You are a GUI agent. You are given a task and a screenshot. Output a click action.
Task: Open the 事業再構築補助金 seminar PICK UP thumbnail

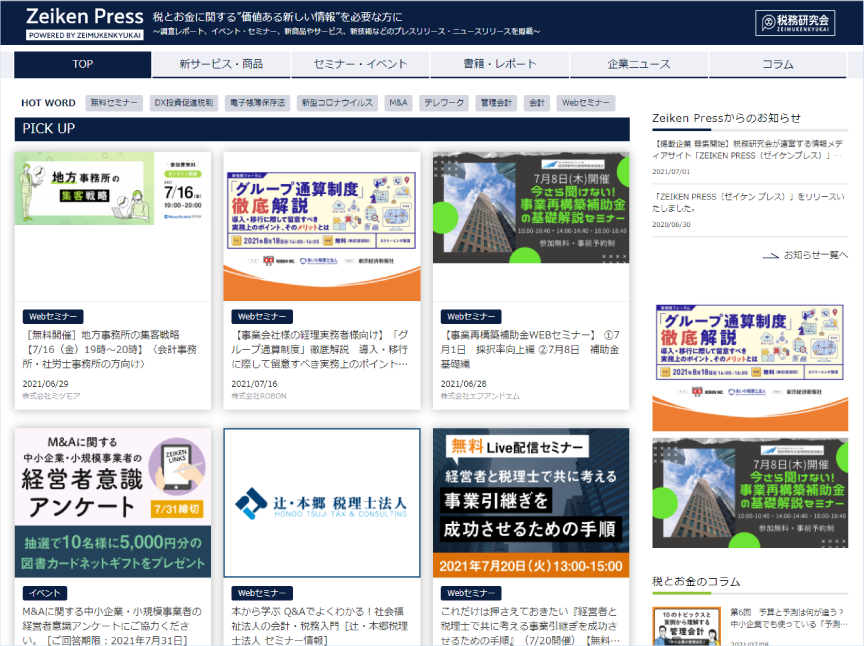[x=531, y=208]
